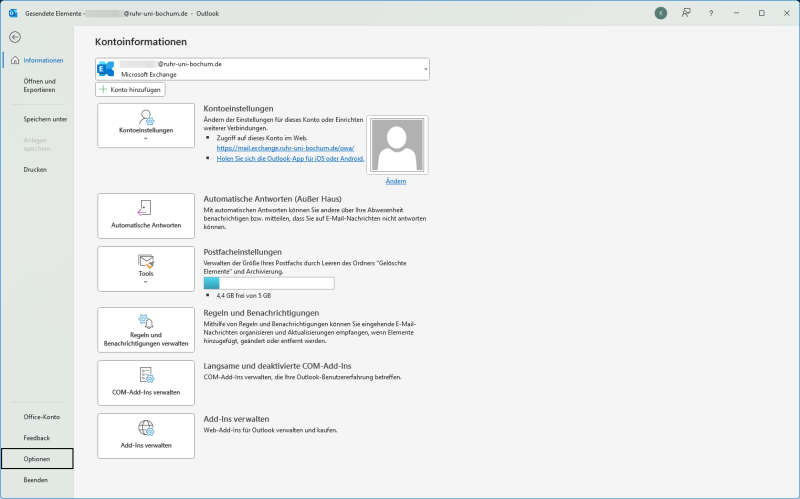The height and width of the screenshot is (499, 800).
Task: Open the Öffnen und Exportieren tab
Action: tap(40, 85)
